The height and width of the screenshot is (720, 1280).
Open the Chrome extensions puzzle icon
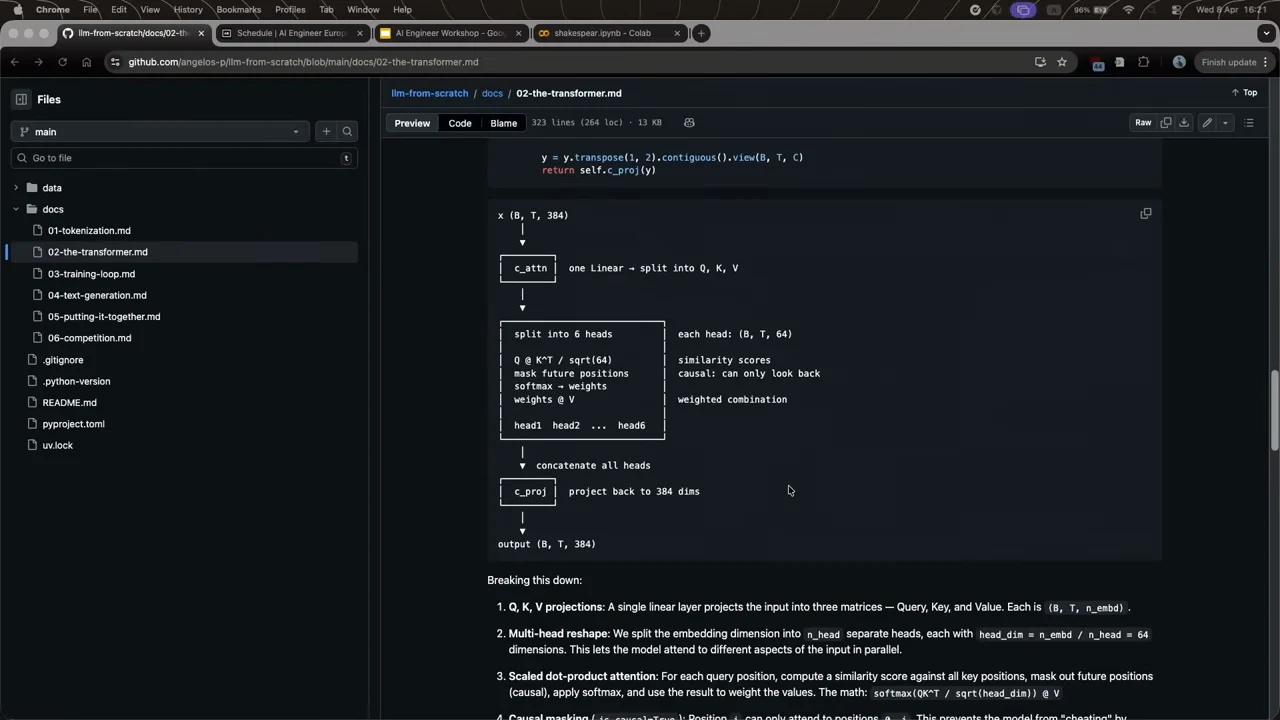1144,62
